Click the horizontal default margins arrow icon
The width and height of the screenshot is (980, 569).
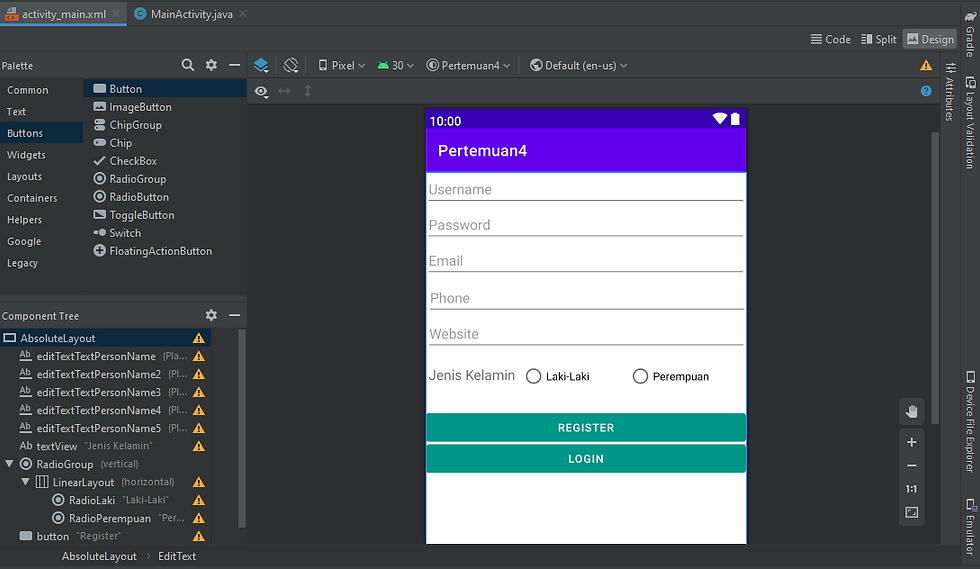click(x=284, y=91)
